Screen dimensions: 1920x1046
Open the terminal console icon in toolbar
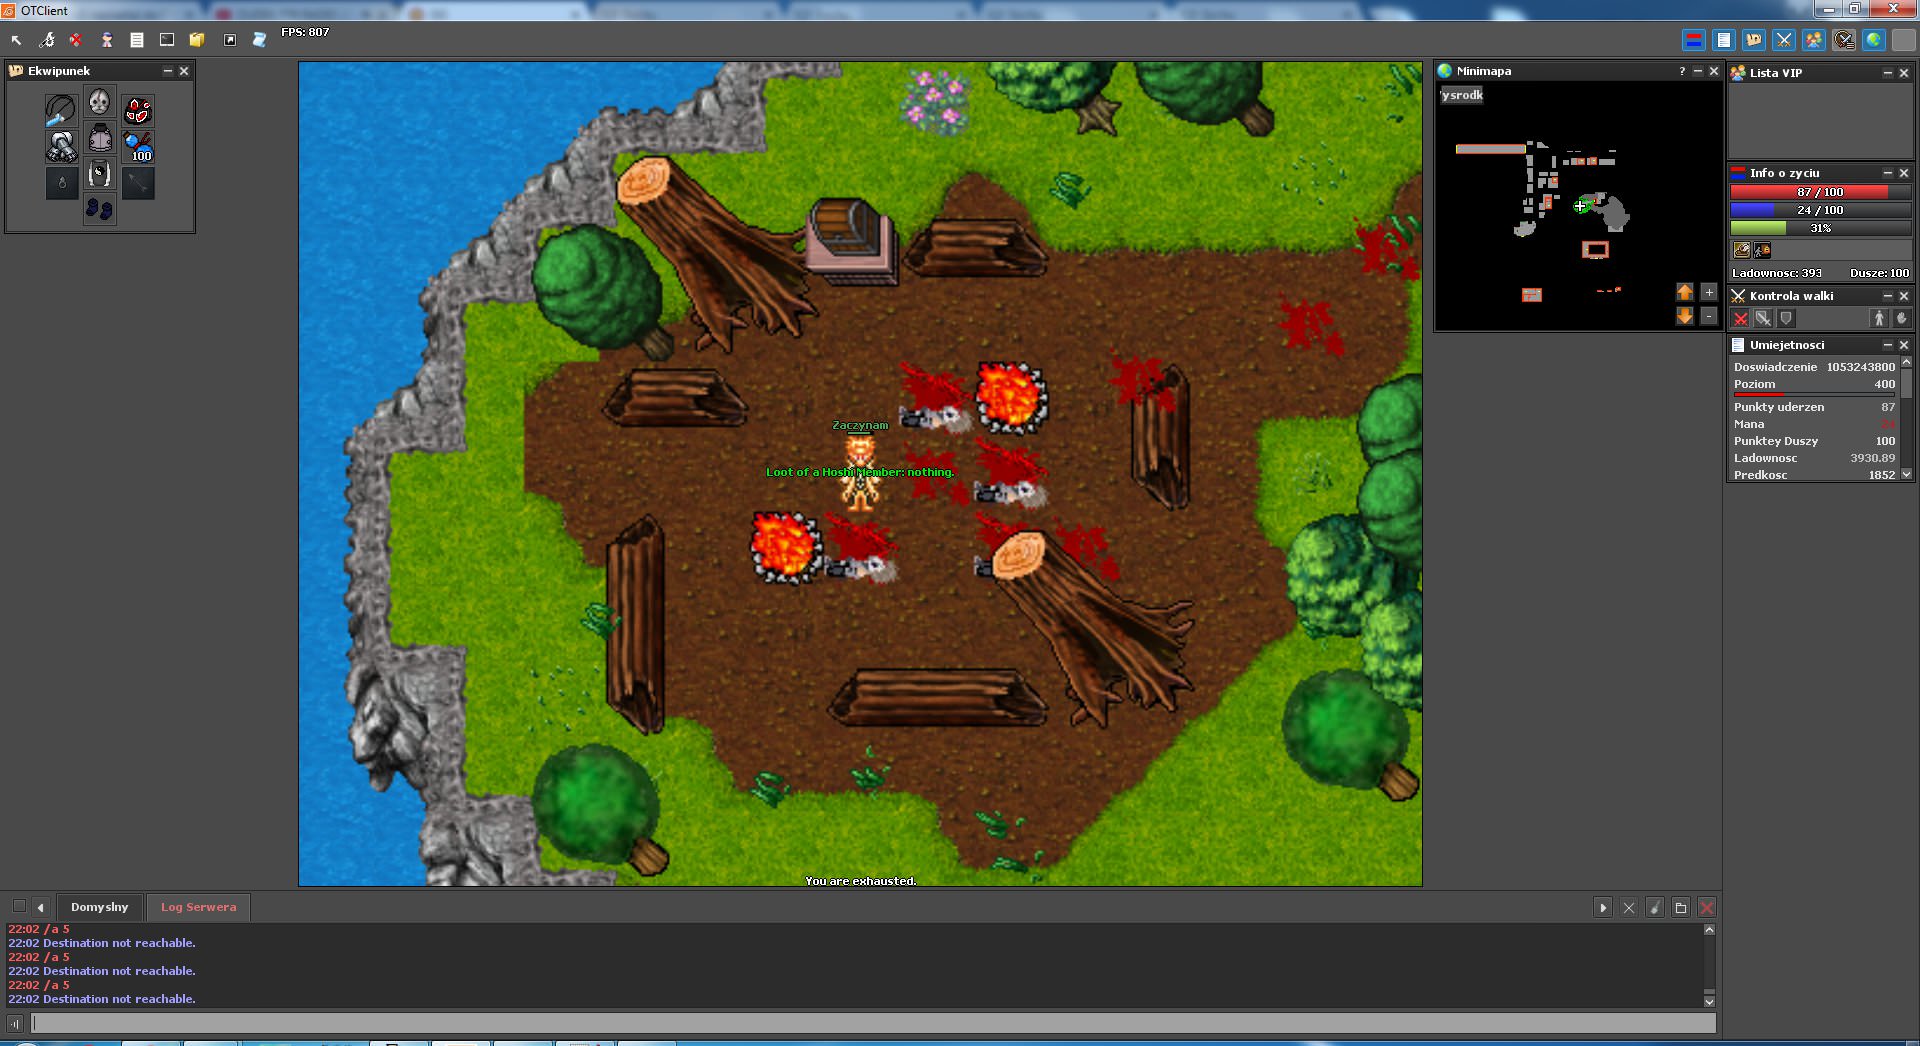point(167,40)
